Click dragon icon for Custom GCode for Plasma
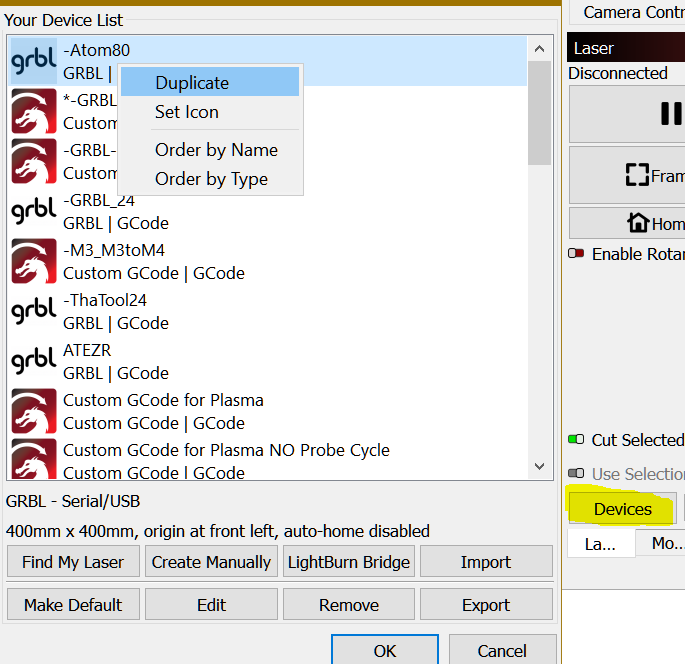The image size is (685, 664). point(33,411)
